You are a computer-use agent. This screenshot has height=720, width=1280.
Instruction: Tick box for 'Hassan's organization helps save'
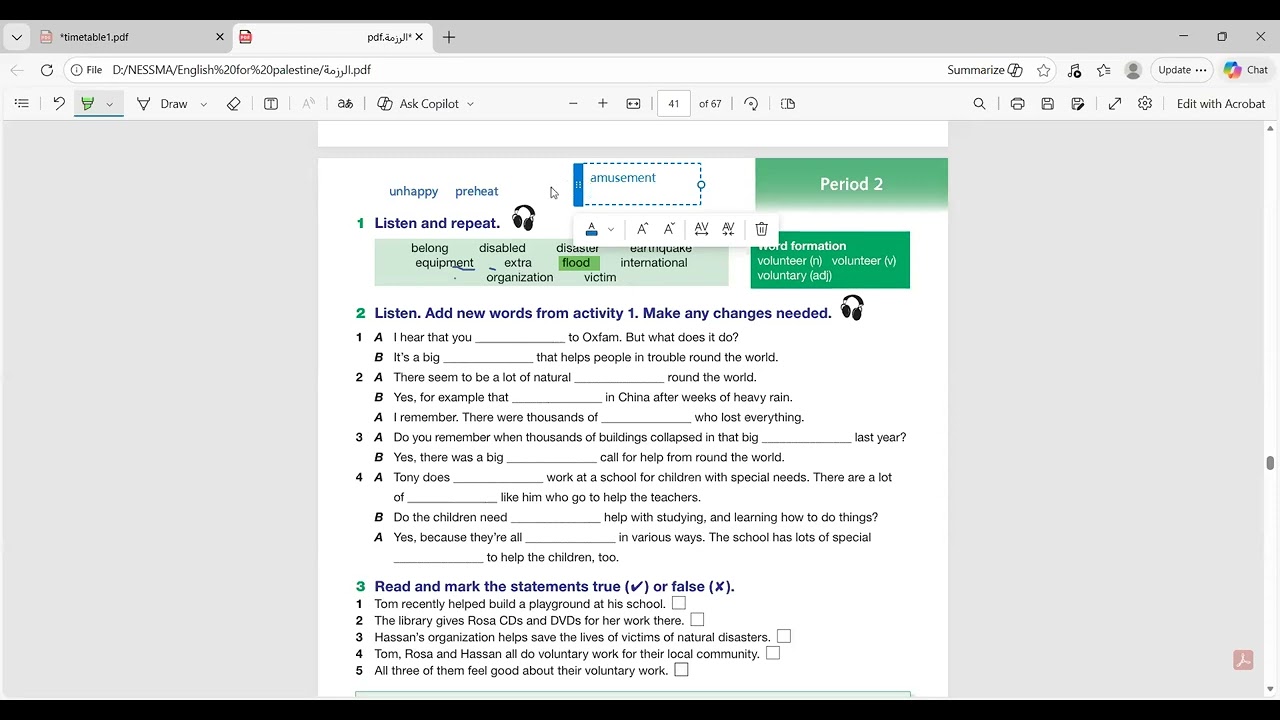[784, 636]
